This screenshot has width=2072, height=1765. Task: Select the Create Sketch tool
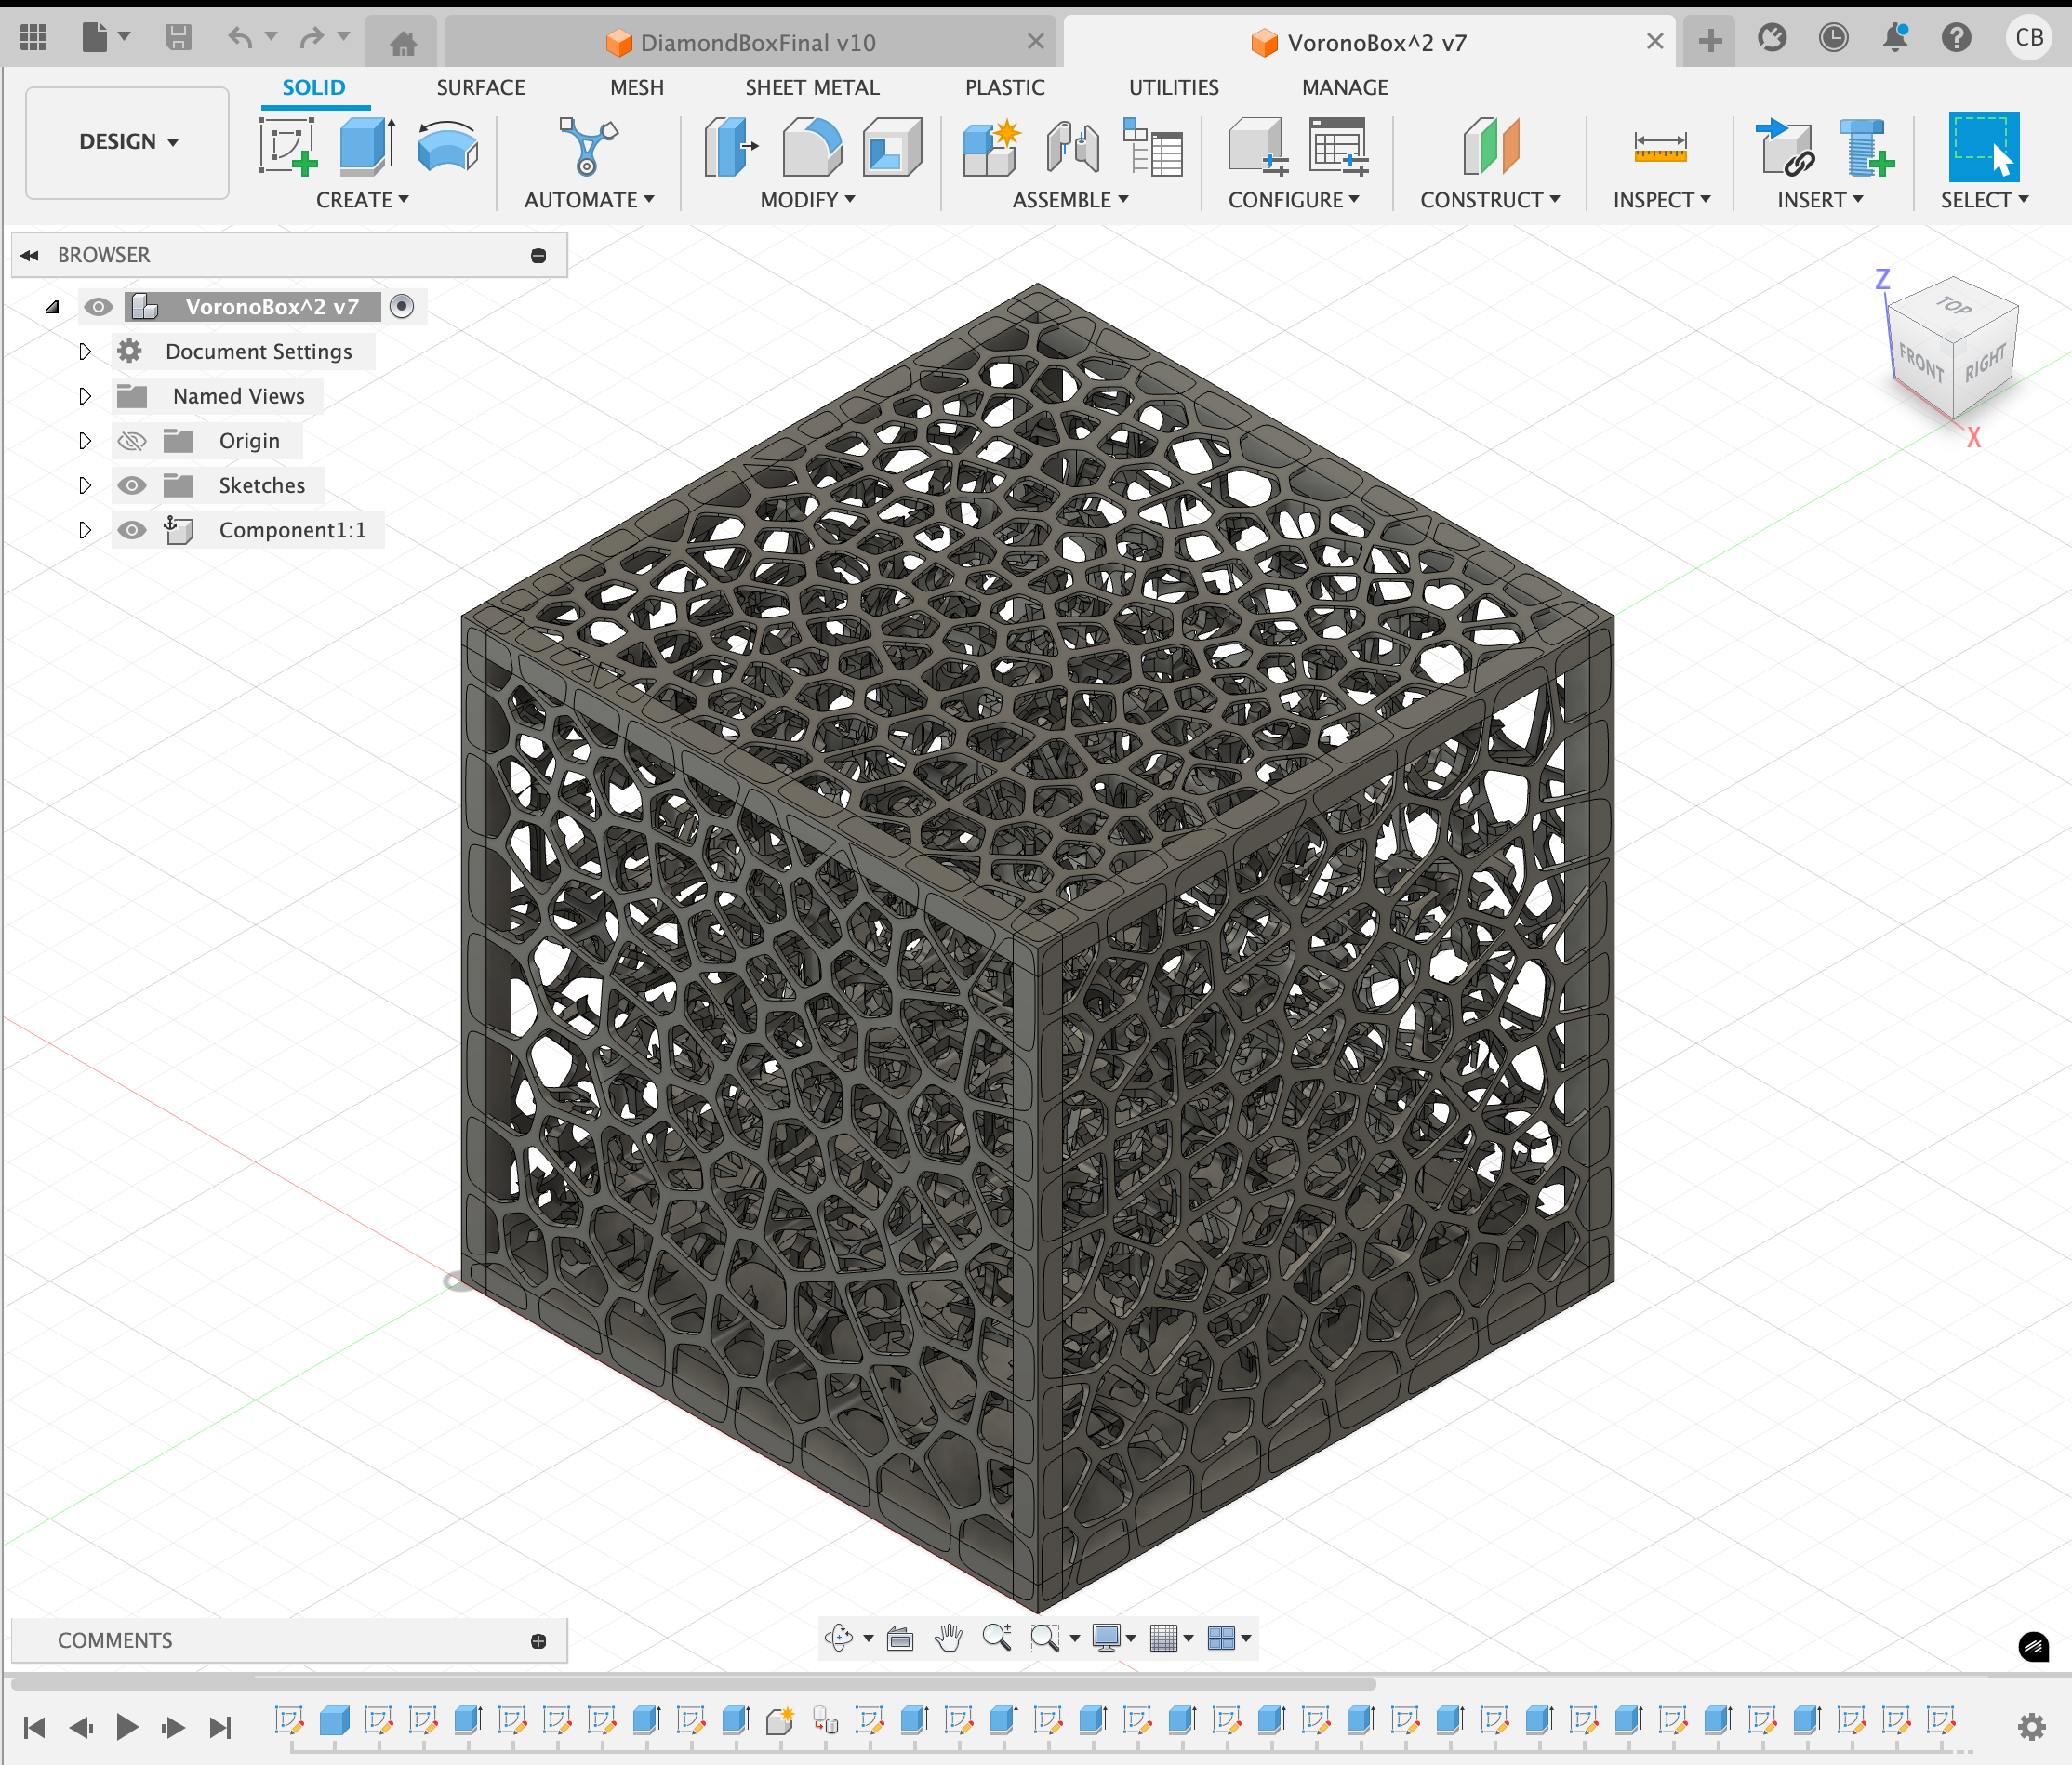point(287,146)
